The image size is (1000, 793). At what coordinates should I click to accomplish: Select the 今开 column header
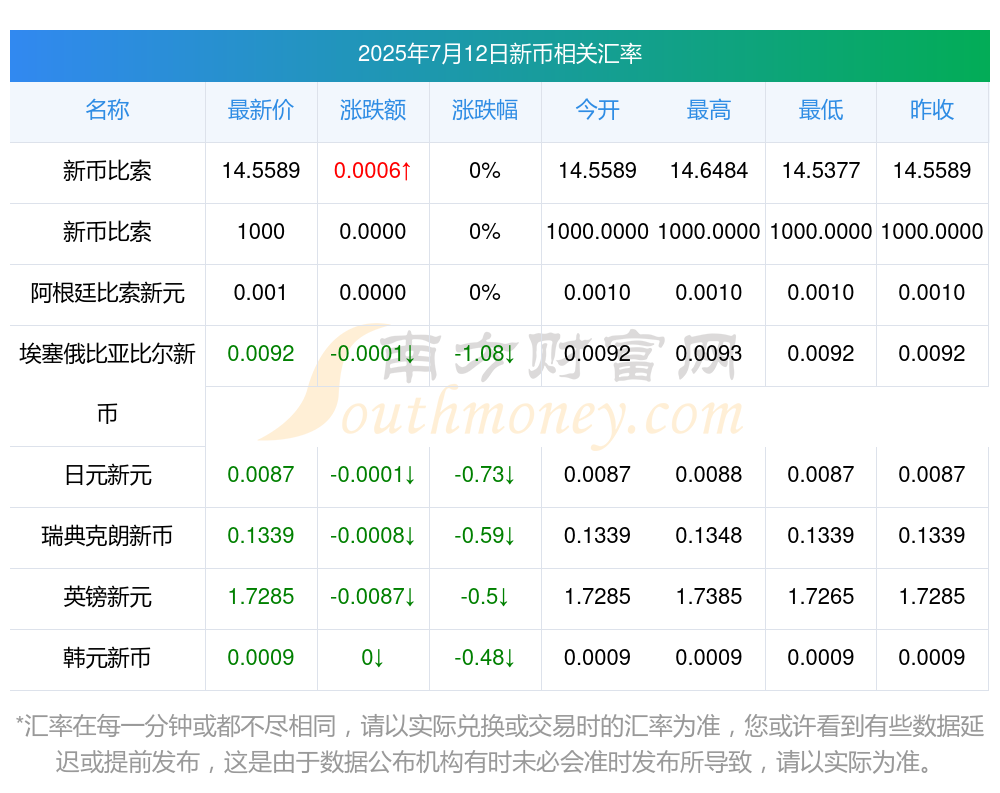597,110
